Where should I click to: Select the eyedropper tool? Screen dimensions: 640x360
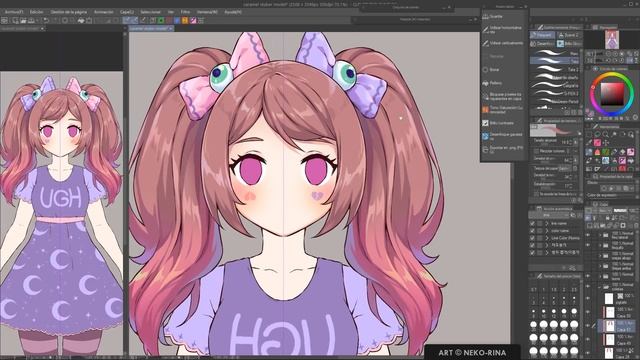pyautogui.click(x=589, y=143)
